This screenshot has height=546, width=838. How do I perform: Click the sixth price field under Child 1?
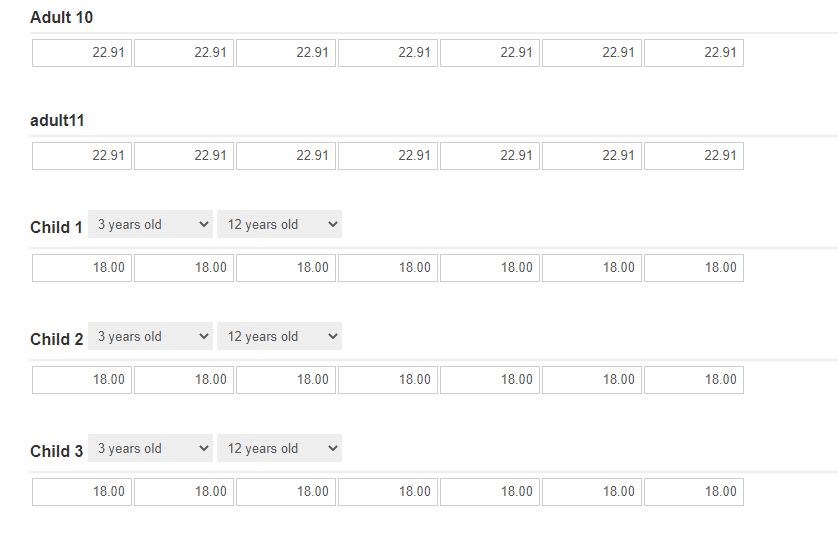(592, 268)
